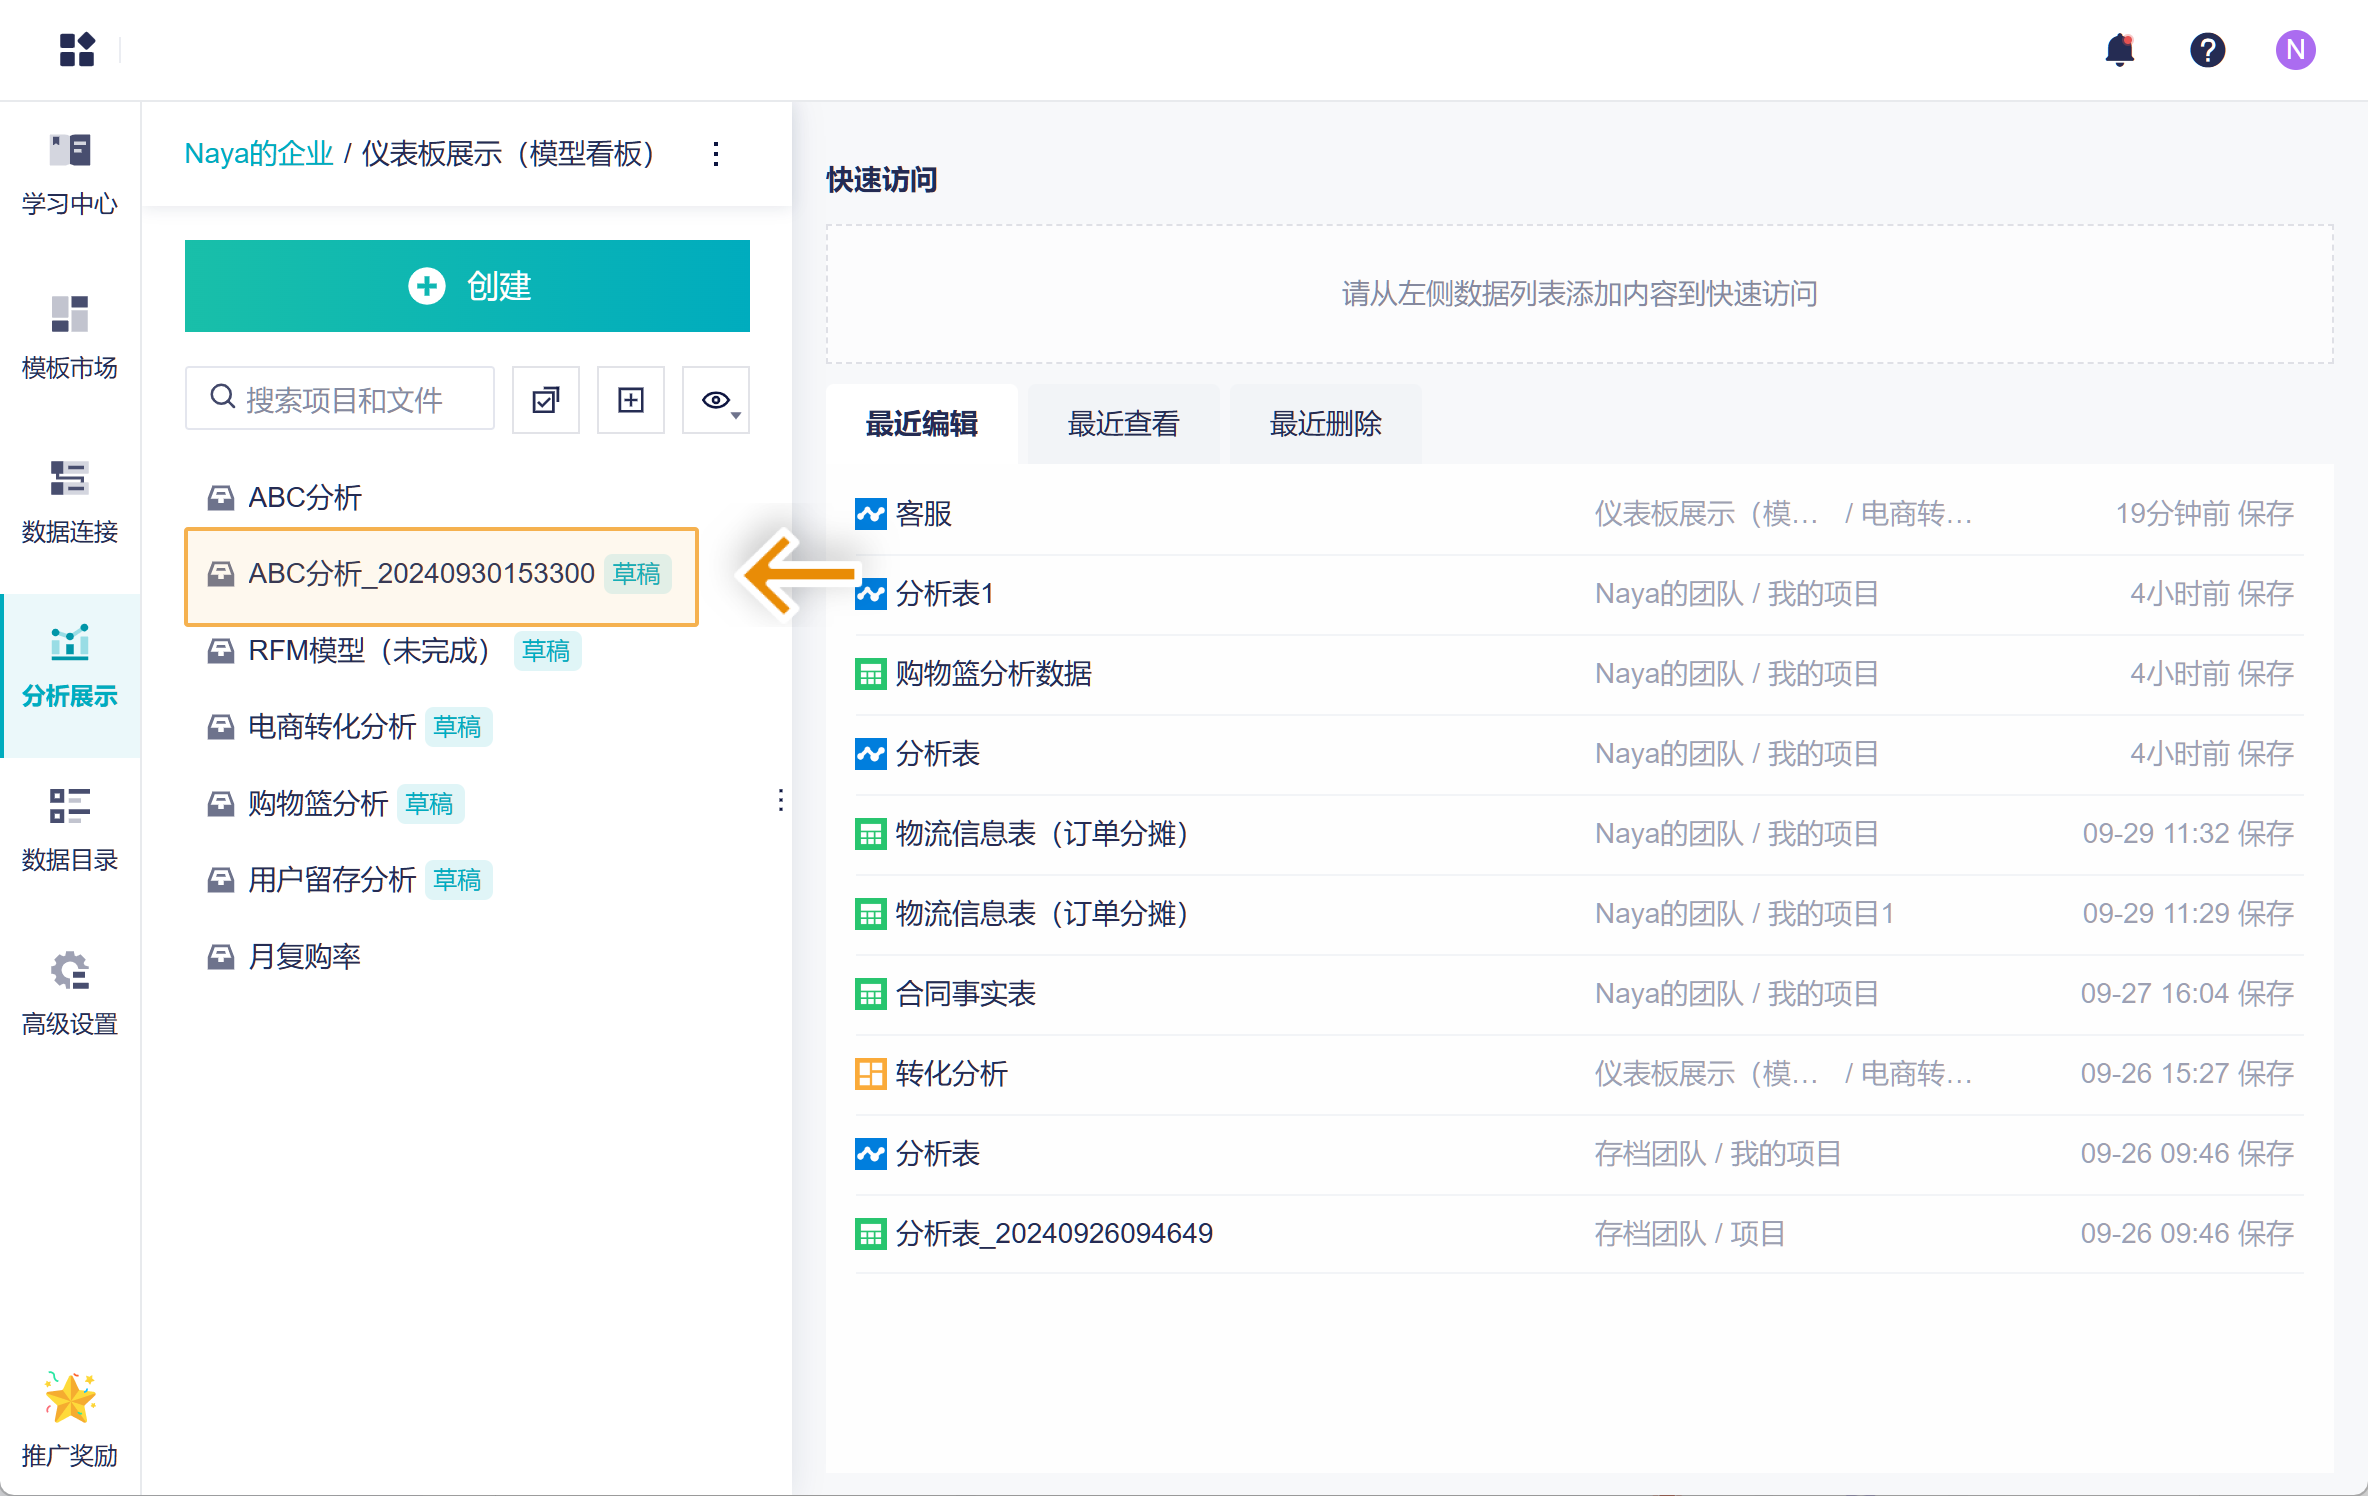Open the eye visibility filter dropdown
Viewport: 2368px width, 1496px height.
pyautogui.click(x=716, y=400)
